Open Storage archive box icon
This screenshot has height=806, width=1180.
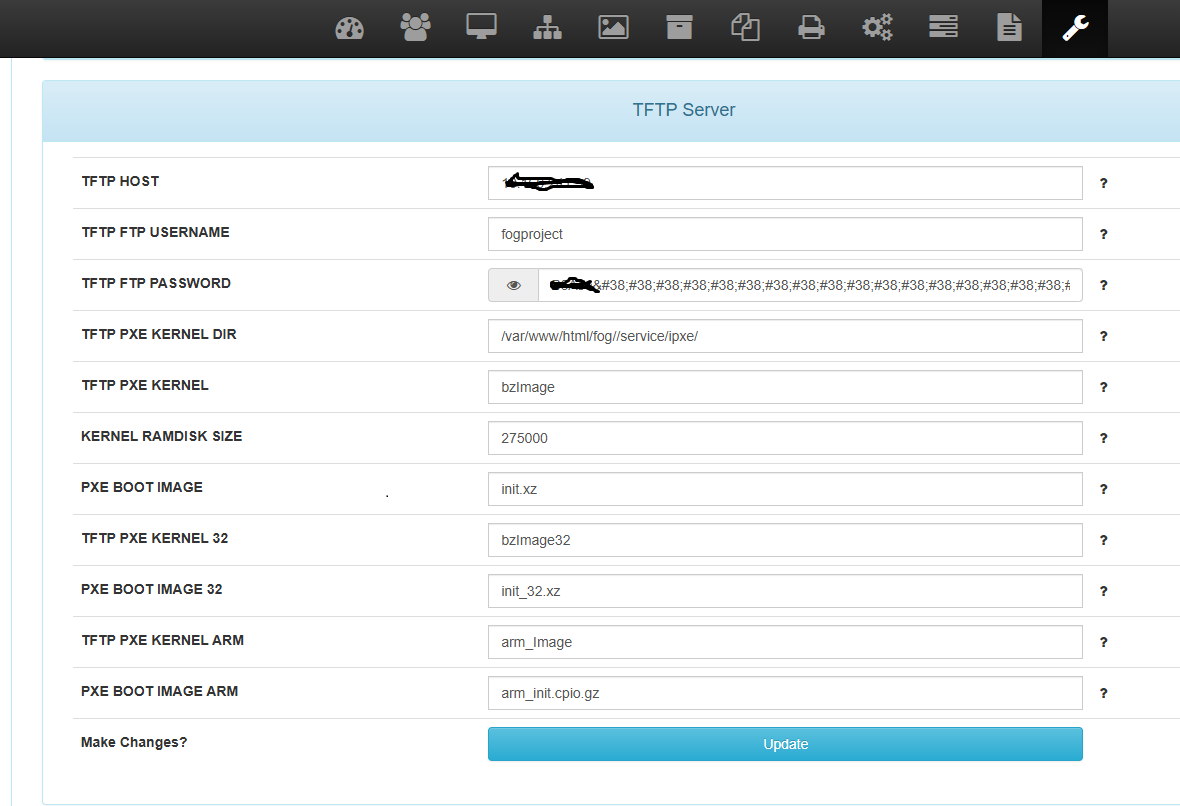point(679,28)
